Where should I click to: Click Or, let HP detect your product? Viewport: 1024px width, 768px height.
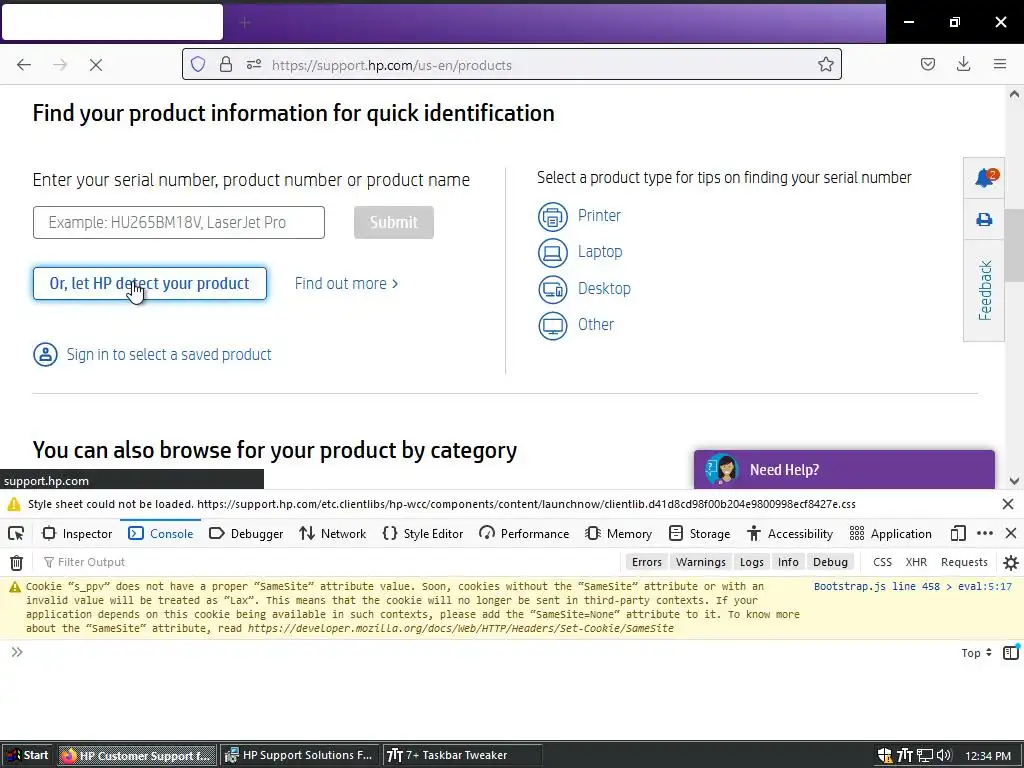(x=150, y=283)
